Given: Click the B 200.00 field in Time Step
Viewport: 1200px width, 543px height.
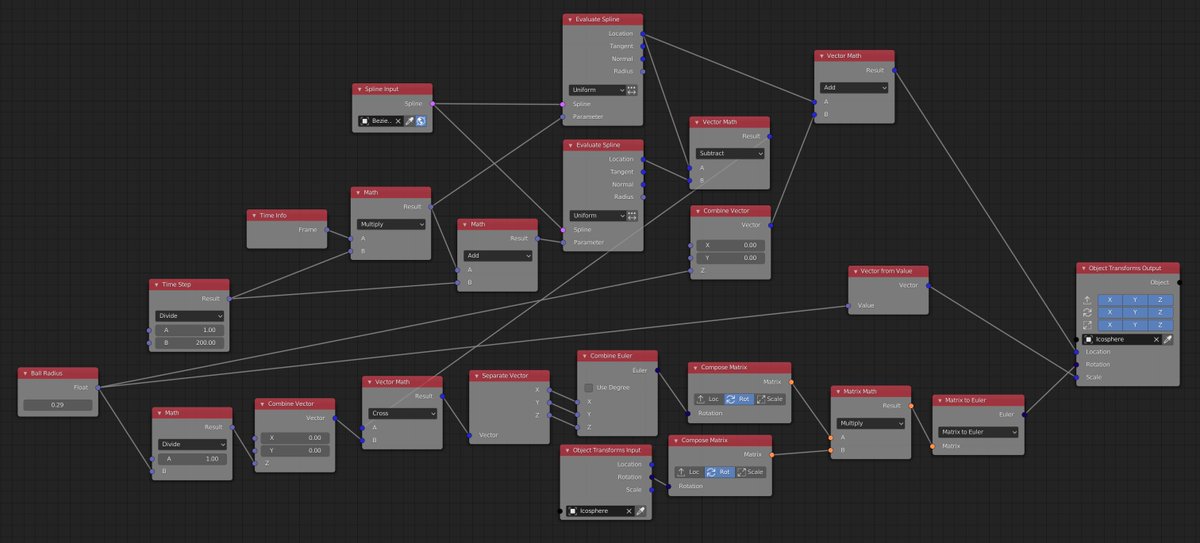Looking at the screenshot, I should (x=189, y=343).
